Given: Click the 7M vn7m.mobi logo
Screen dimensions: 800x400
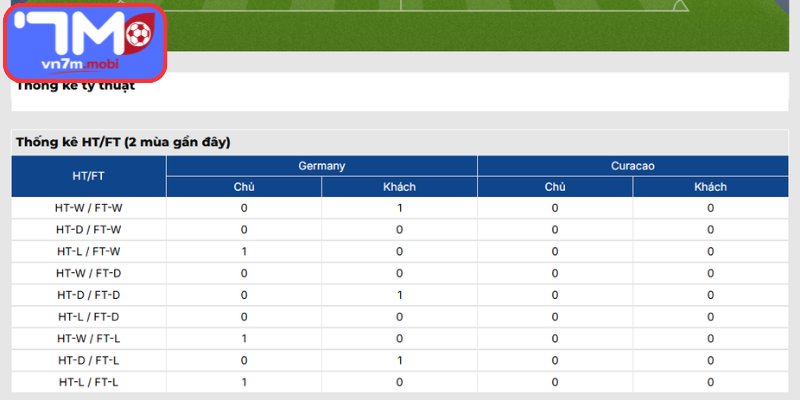Looking at the screenshot, I should click(x=86, y=43).
